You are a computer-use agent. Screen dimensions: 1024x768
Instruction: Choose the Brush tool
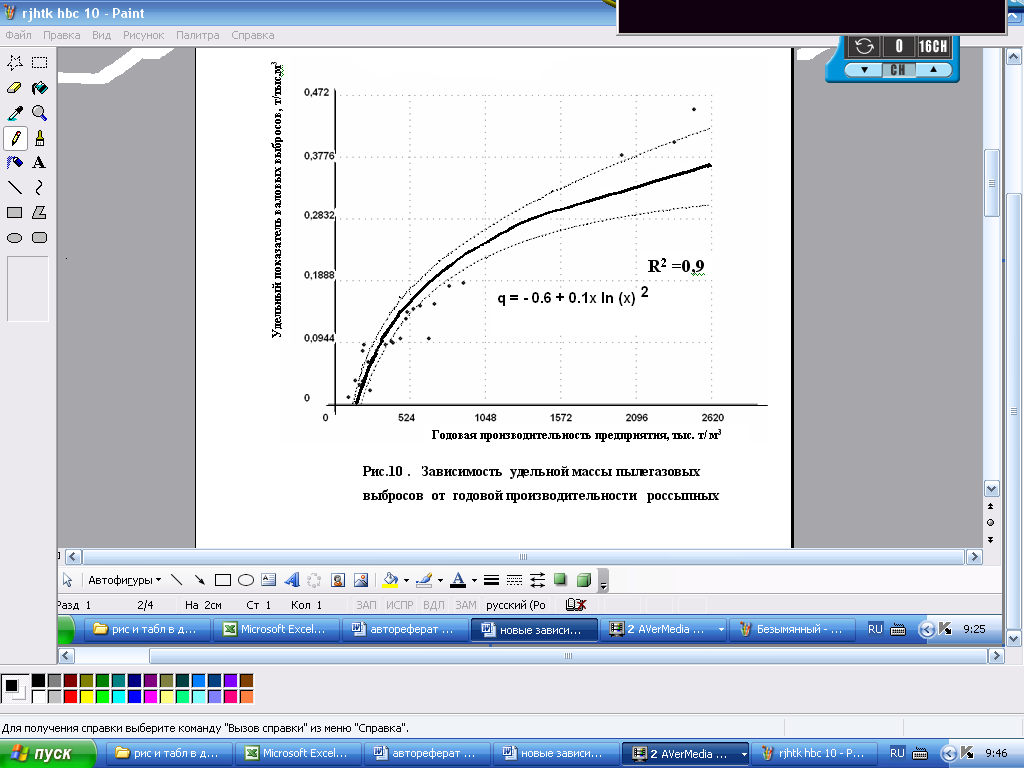pos(40,138)
